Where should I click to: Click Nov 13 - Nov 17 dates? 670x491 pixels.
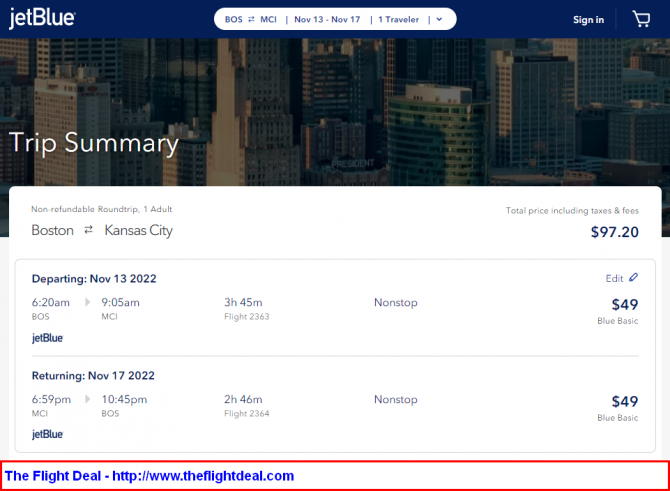tap(327, 19)
